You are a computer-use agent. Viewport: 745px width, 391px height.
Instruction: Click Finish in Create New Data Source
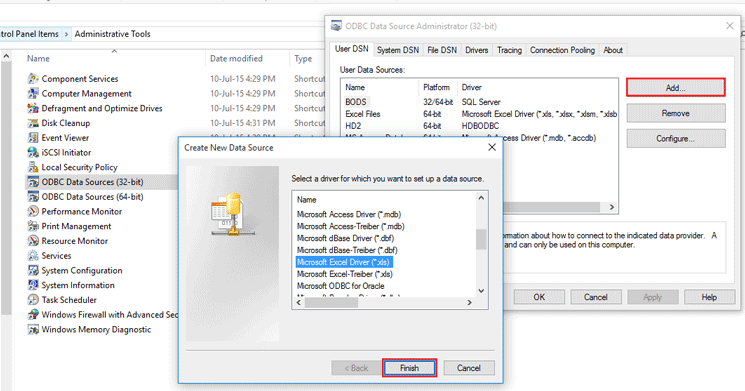click(409, 368)
